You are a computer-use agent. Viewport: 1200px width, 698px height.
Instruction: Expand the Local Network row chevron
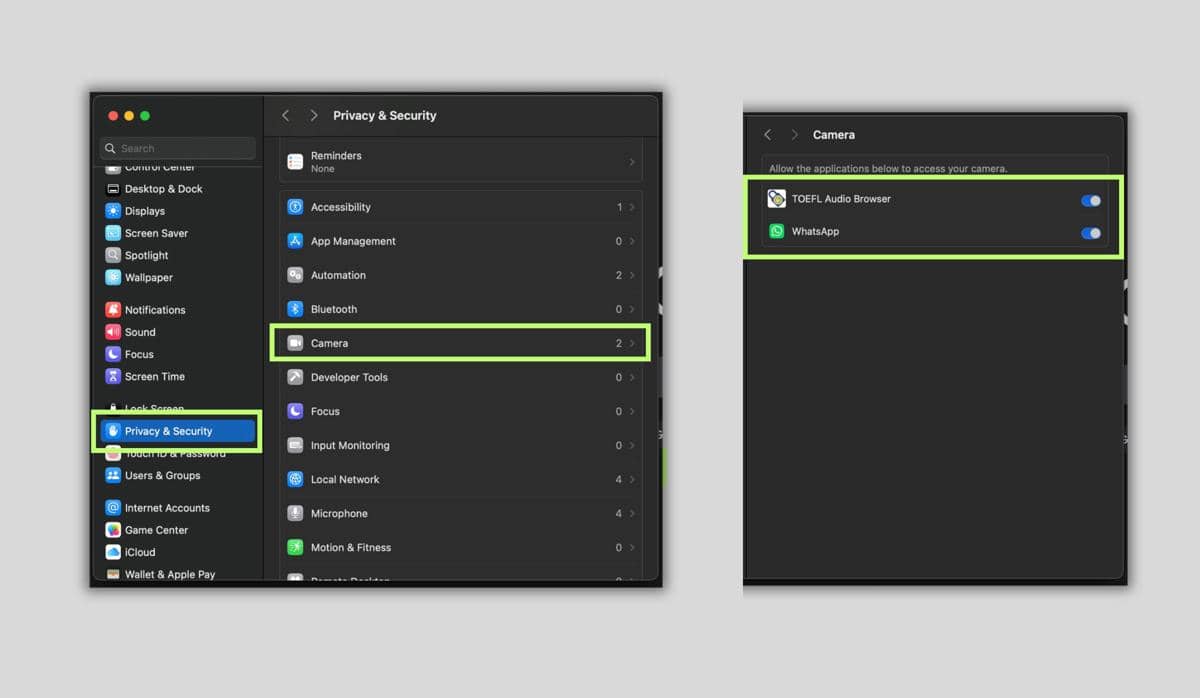(x=632, y=479)
